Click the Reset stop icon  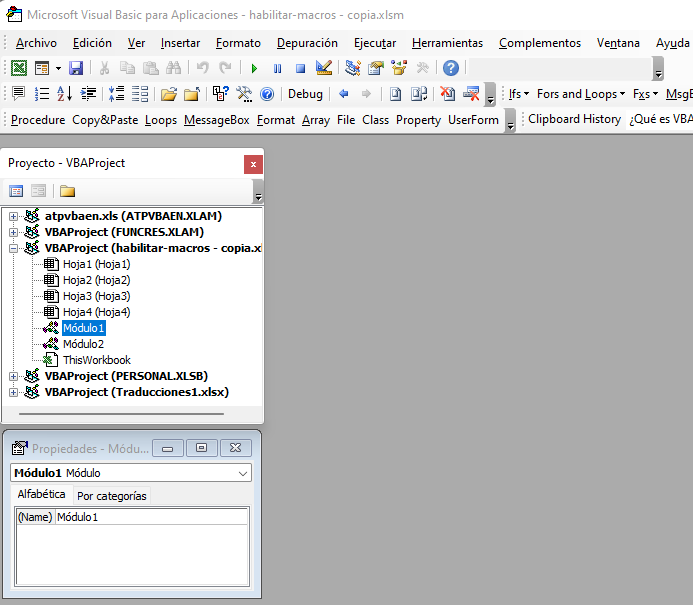coord(301,68)
